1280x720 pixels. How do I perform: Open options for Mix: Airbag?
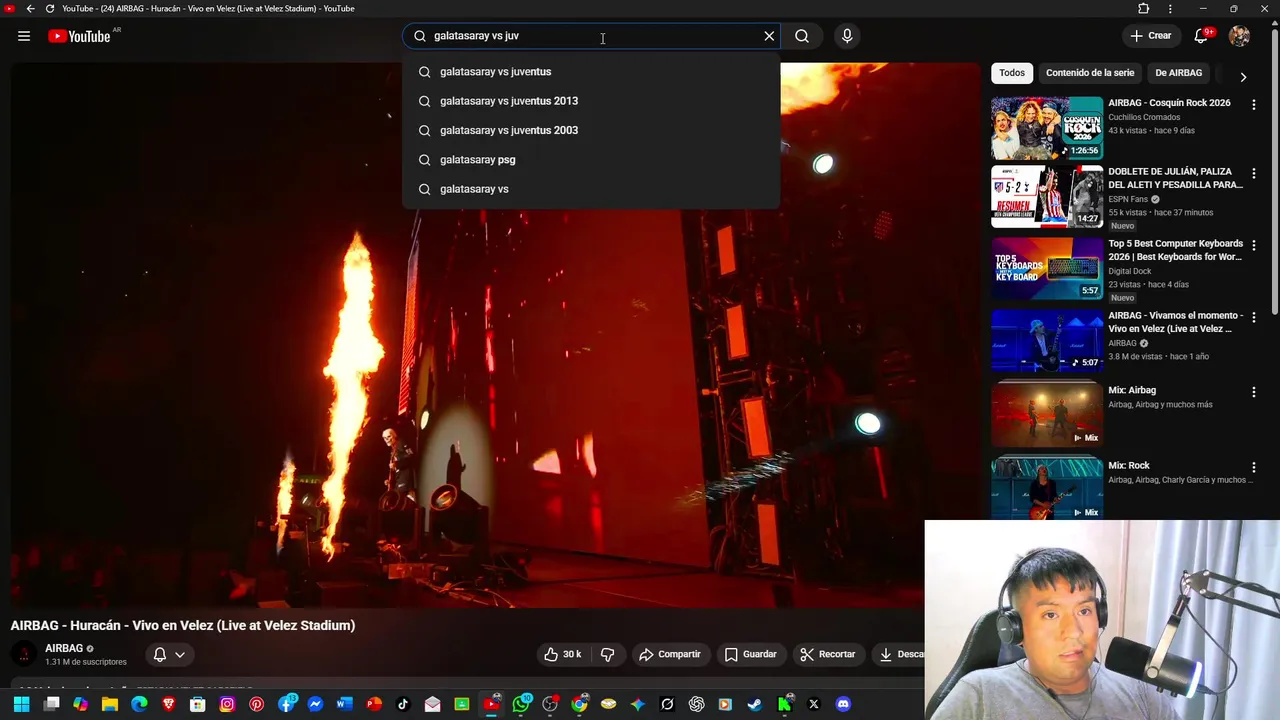[1254, 393]
